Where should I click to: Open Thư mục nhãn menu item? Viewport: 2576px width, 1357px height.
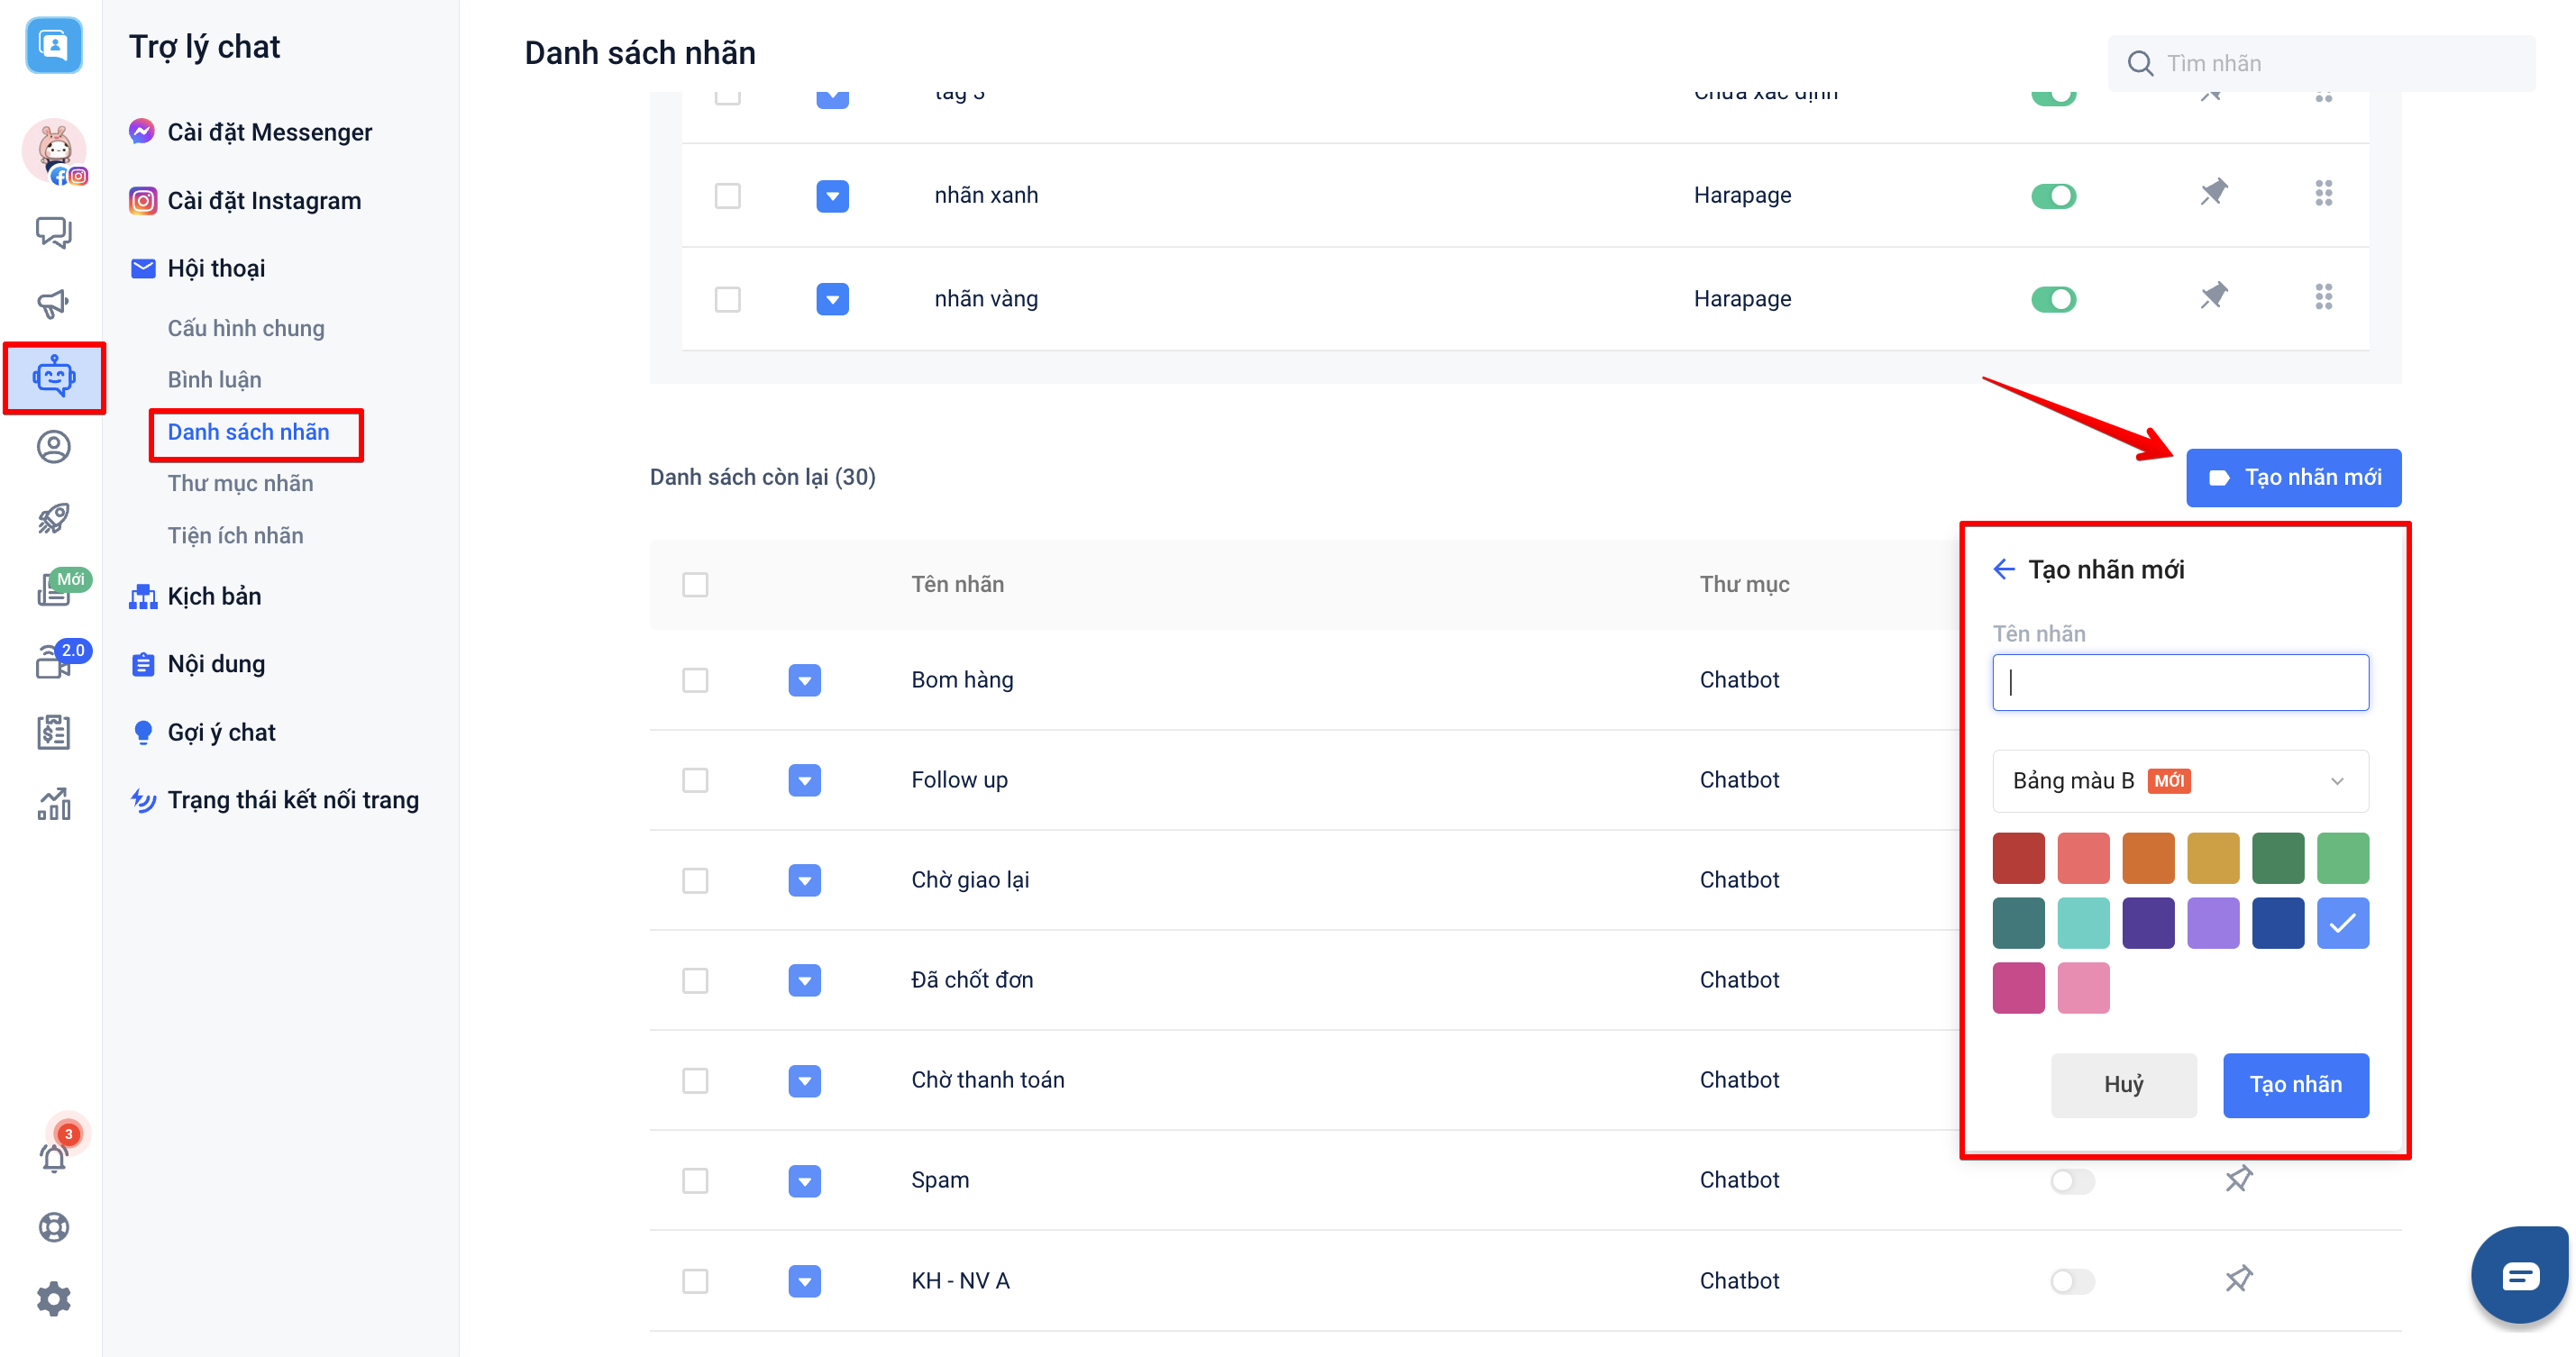tap(240, 483)
